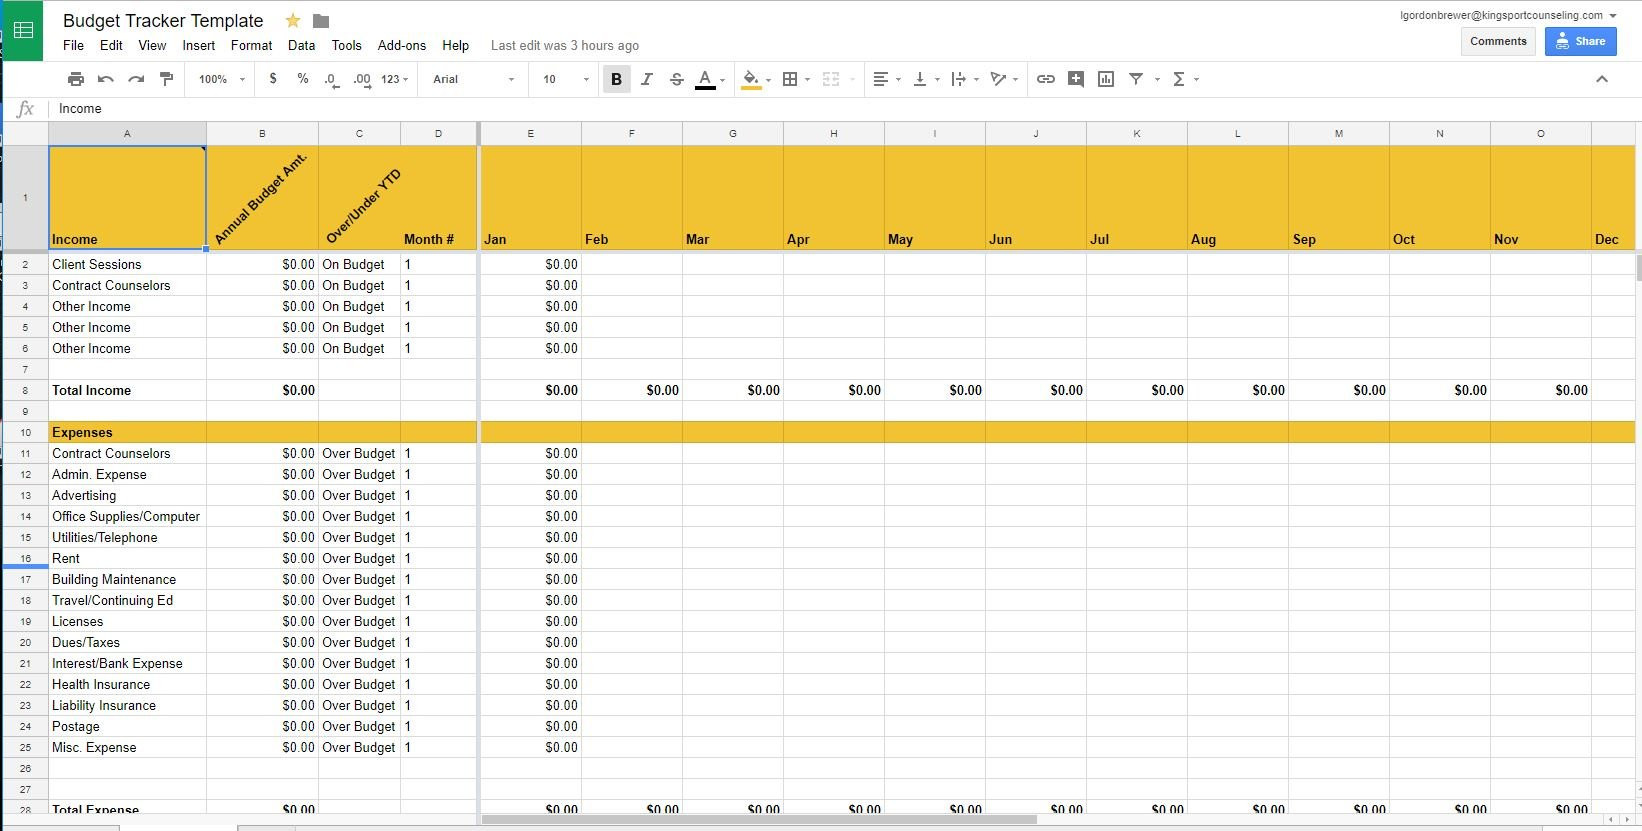The image size is (1642, 831).
Task: Open the font size 10 dropdown
Action: click(565, 79)
